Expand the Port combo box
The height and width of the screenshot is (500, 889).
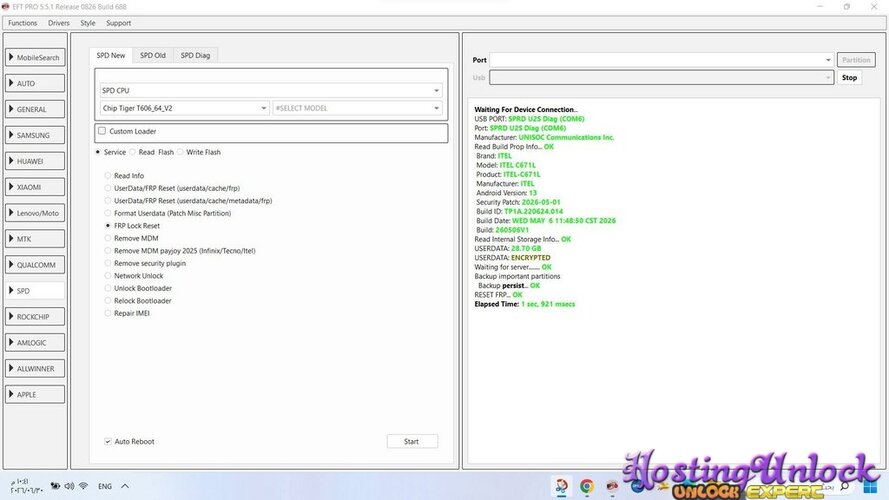662,60
